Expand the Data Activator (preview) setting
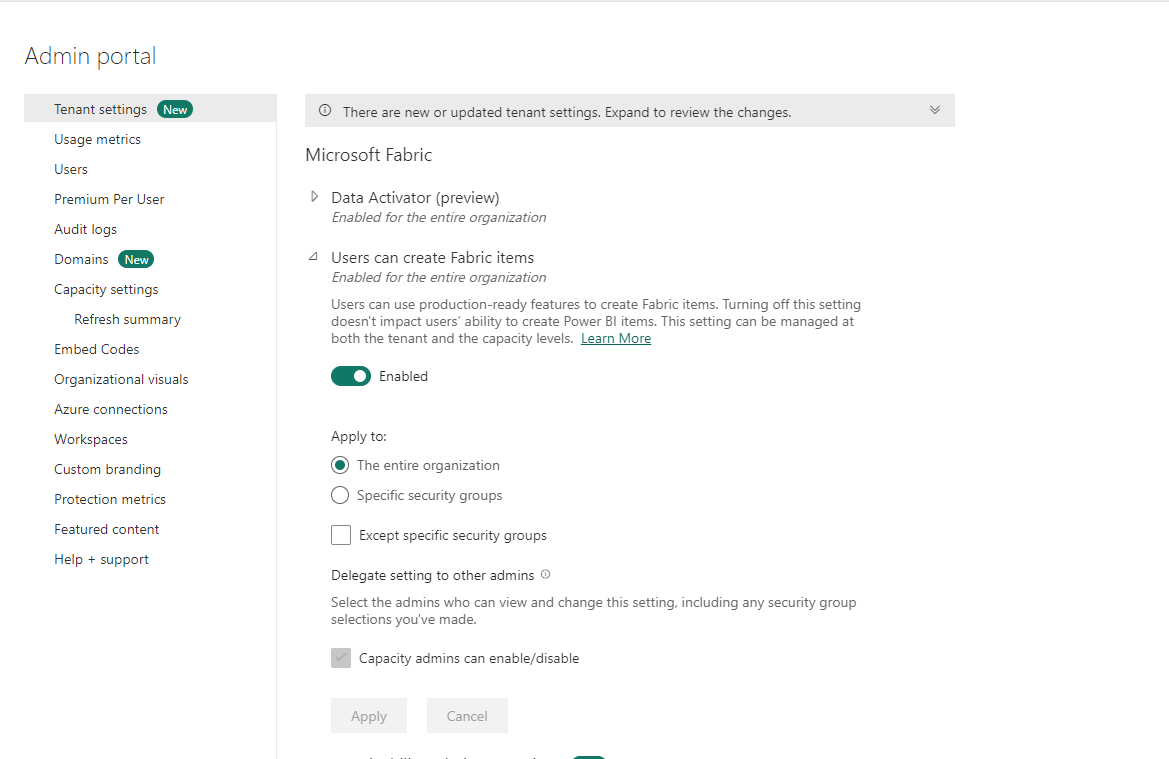Screen dimensions: 1169x759 [314, 197]
